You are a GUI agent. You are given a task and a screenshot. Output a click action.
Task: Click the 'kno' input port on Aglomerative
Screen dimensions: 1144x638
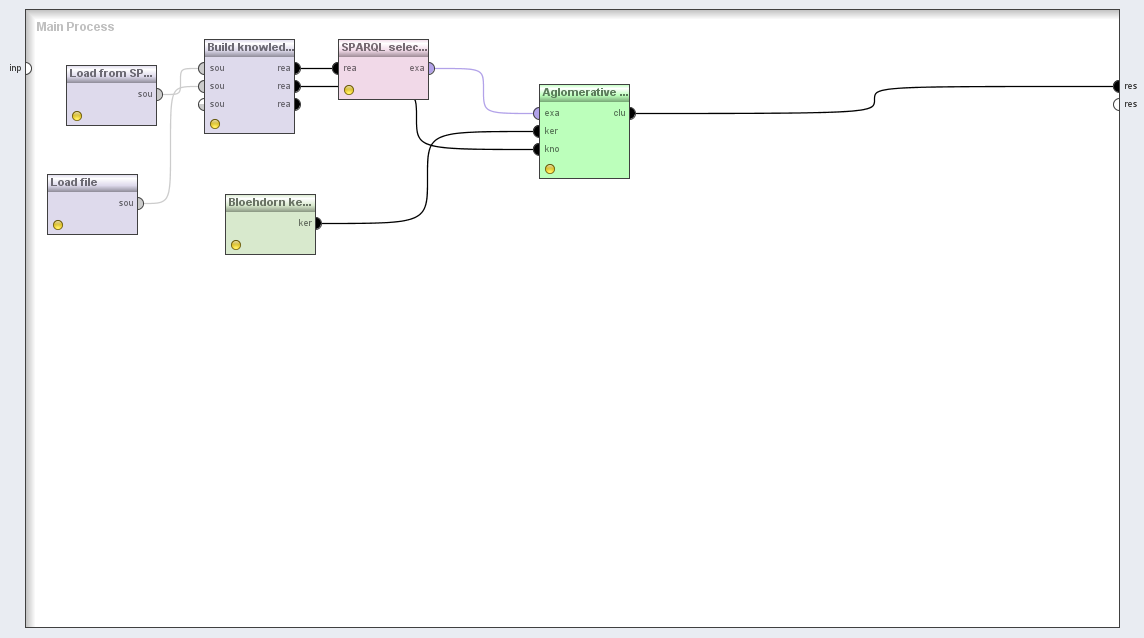pyautogui.click(x=537, y=149)
